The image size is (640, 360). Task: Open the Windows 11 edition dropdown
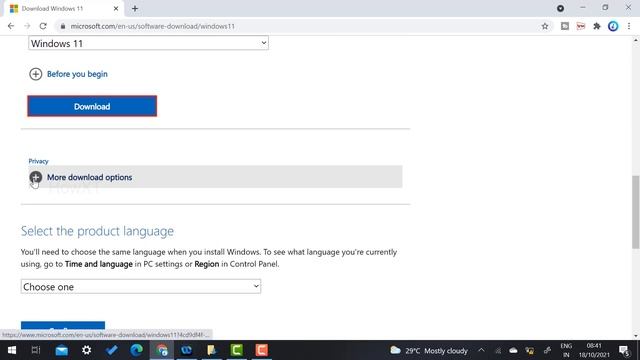[148, 43]
